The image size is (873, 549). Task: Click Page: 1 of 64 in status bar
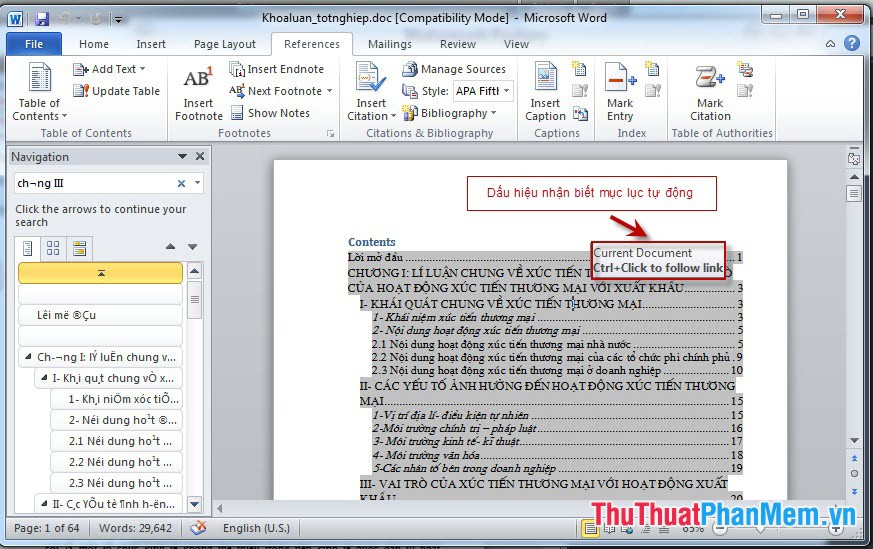[x=47, y=528]
